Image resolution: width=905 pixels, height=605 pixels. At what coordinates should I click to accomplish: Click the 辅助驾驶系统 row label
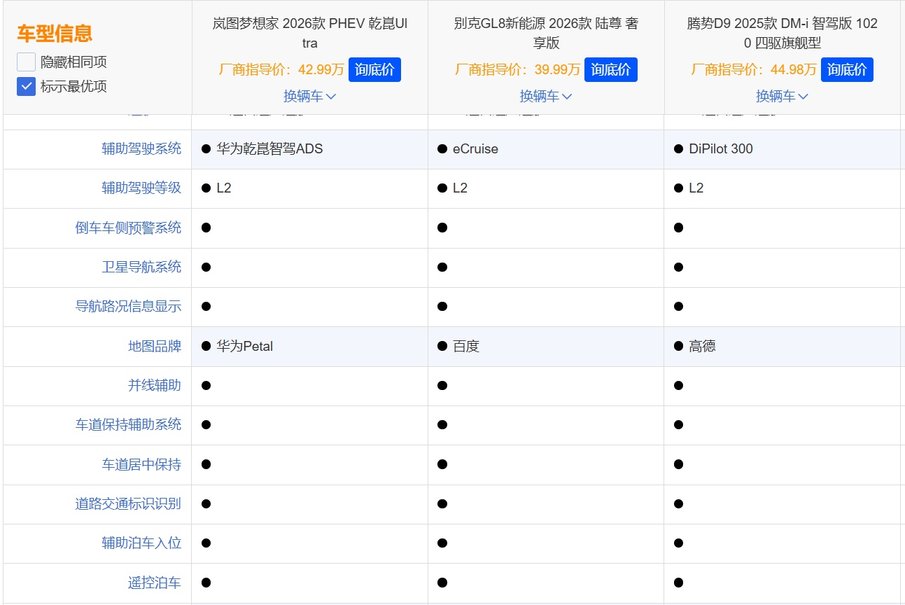141,149
